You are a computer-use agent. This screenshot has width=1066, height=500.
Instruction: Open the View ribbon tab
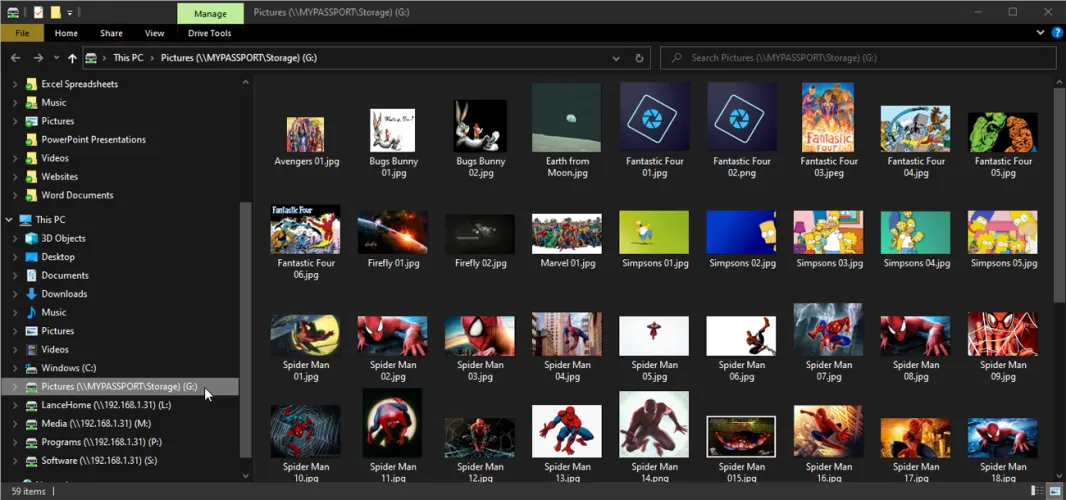(x=154, y=33)
